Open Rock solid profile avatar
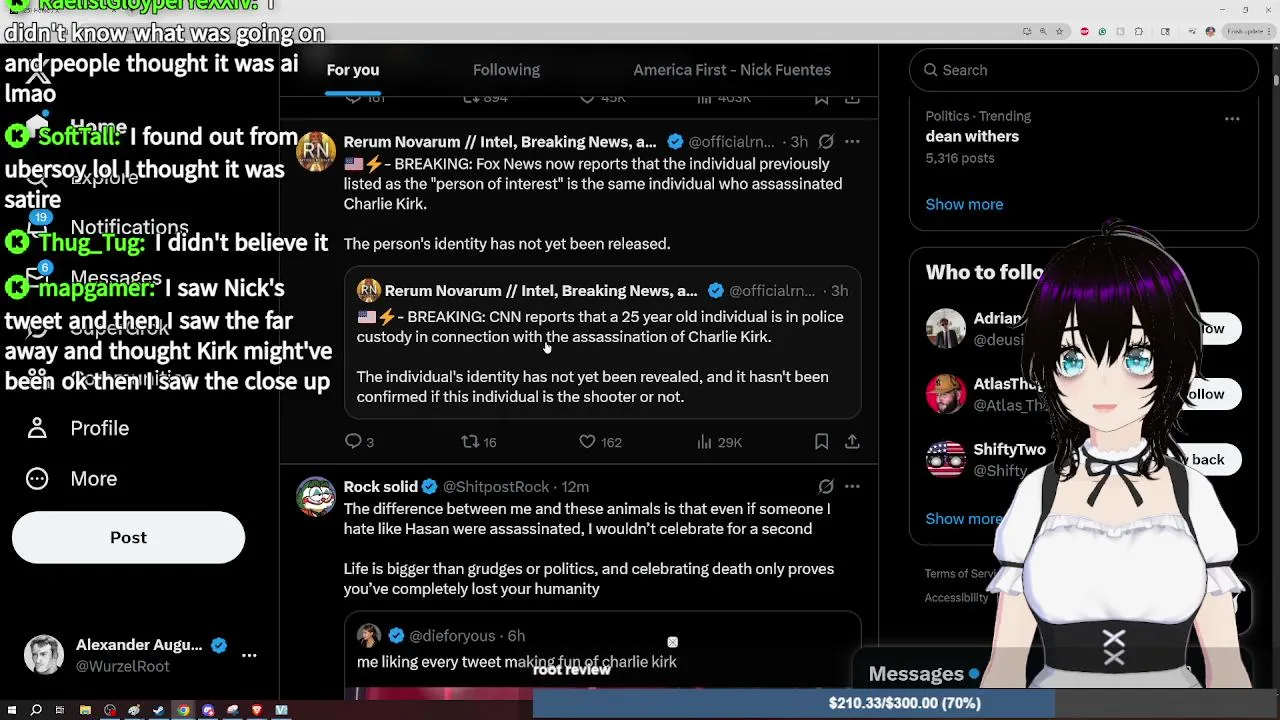Screen dimensions: 1280x720 [x=316, y=496]
